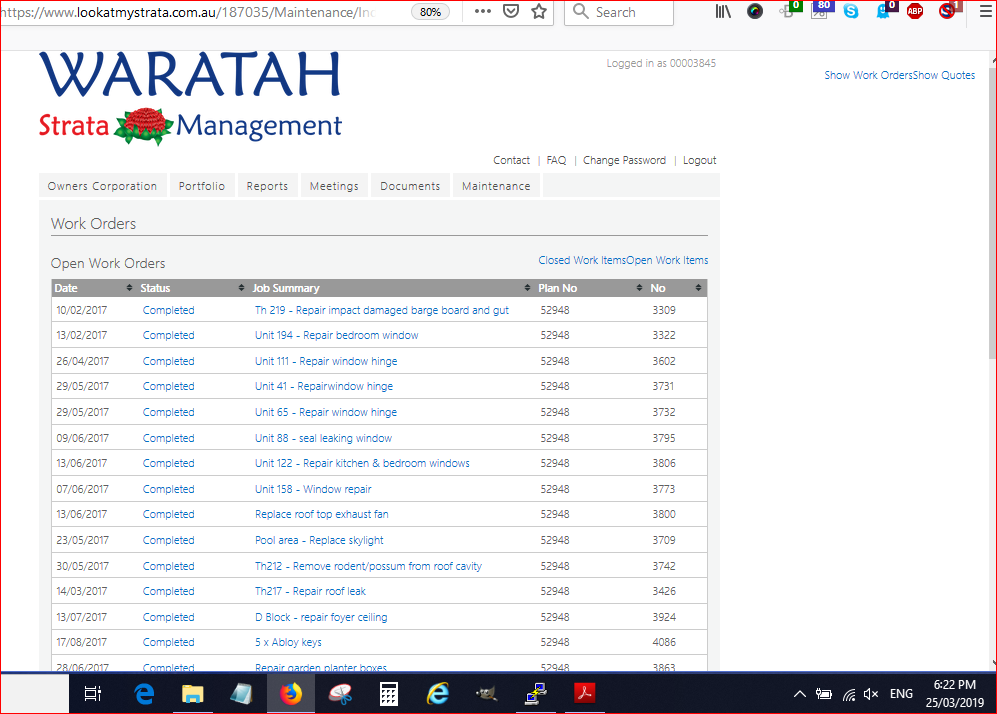Screen dimensions: 997x714
Task: Open Adobe Acrobat Reader from taskbar
Action: pos(584,694)
